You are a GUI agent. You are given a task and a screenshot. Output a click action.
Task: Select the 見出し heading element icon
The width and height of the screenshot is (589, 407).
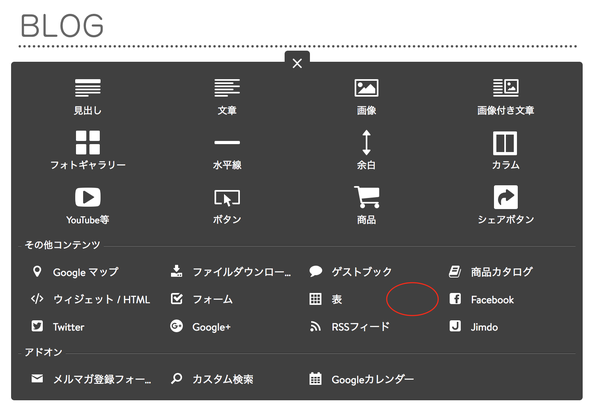88,88
